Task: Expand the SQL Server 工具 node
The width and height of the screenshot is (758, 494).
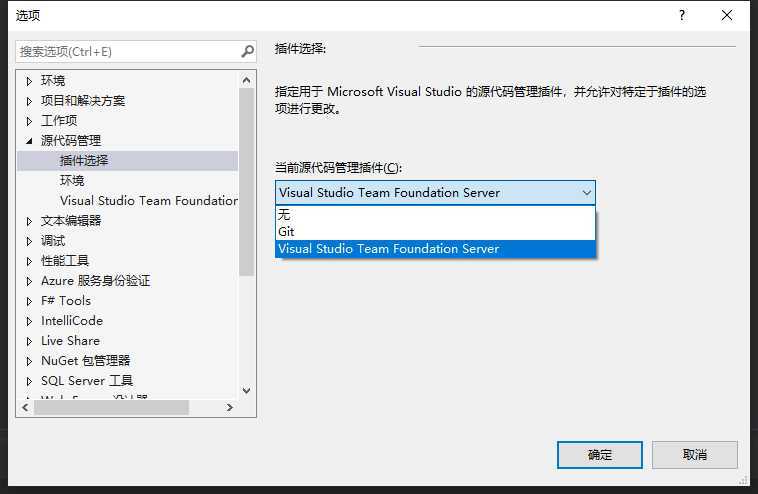Action: (29, 381)
